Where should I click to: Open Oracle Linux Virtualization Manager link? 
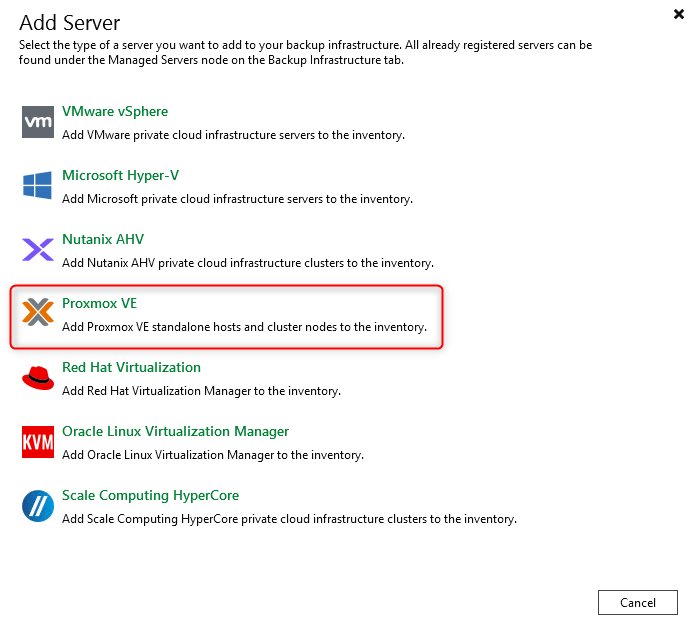(175, 431)
